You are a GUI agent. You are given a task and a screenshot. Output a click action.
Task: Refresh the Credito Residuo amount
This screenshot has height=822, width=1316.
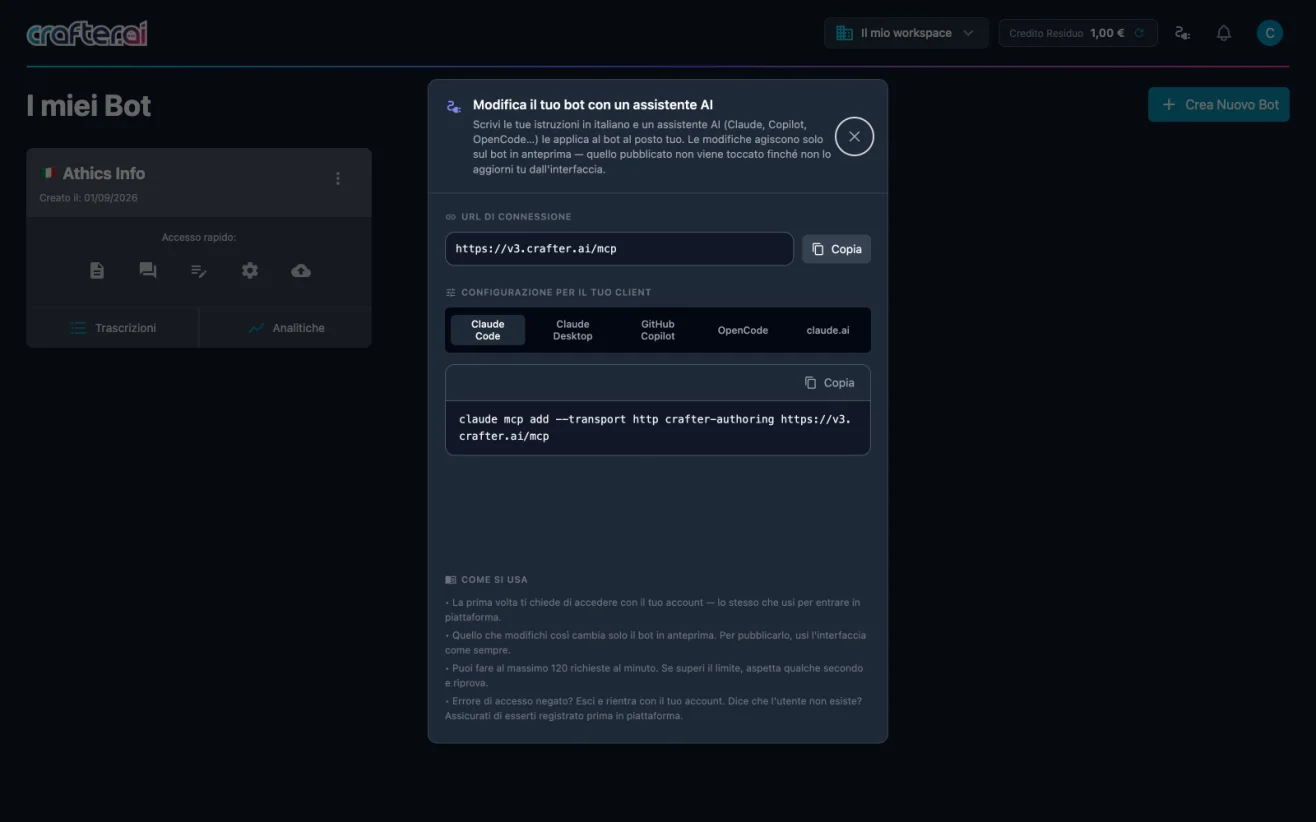(1139, 33)
